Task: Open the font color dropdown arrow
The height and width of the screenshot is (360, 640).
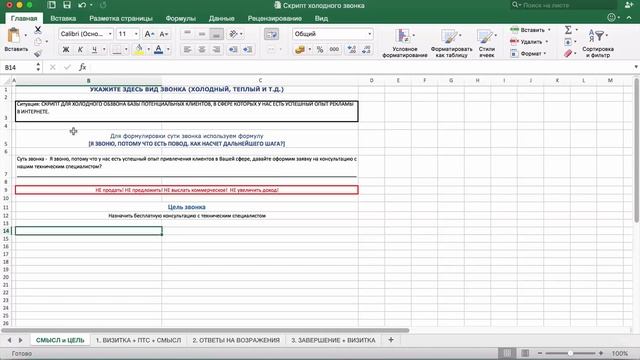Action: [168, 50]
